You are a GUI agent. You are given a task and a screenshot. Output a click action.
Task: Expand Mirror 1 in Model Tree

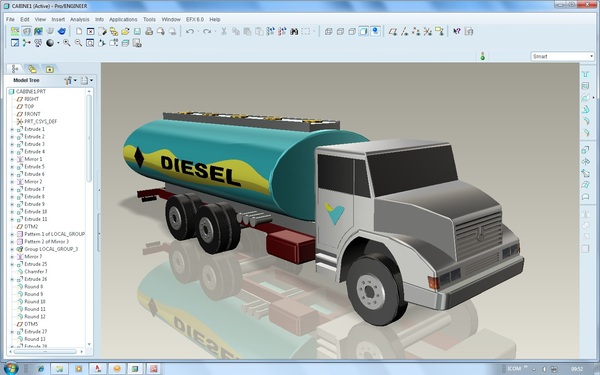coord(12,159)
